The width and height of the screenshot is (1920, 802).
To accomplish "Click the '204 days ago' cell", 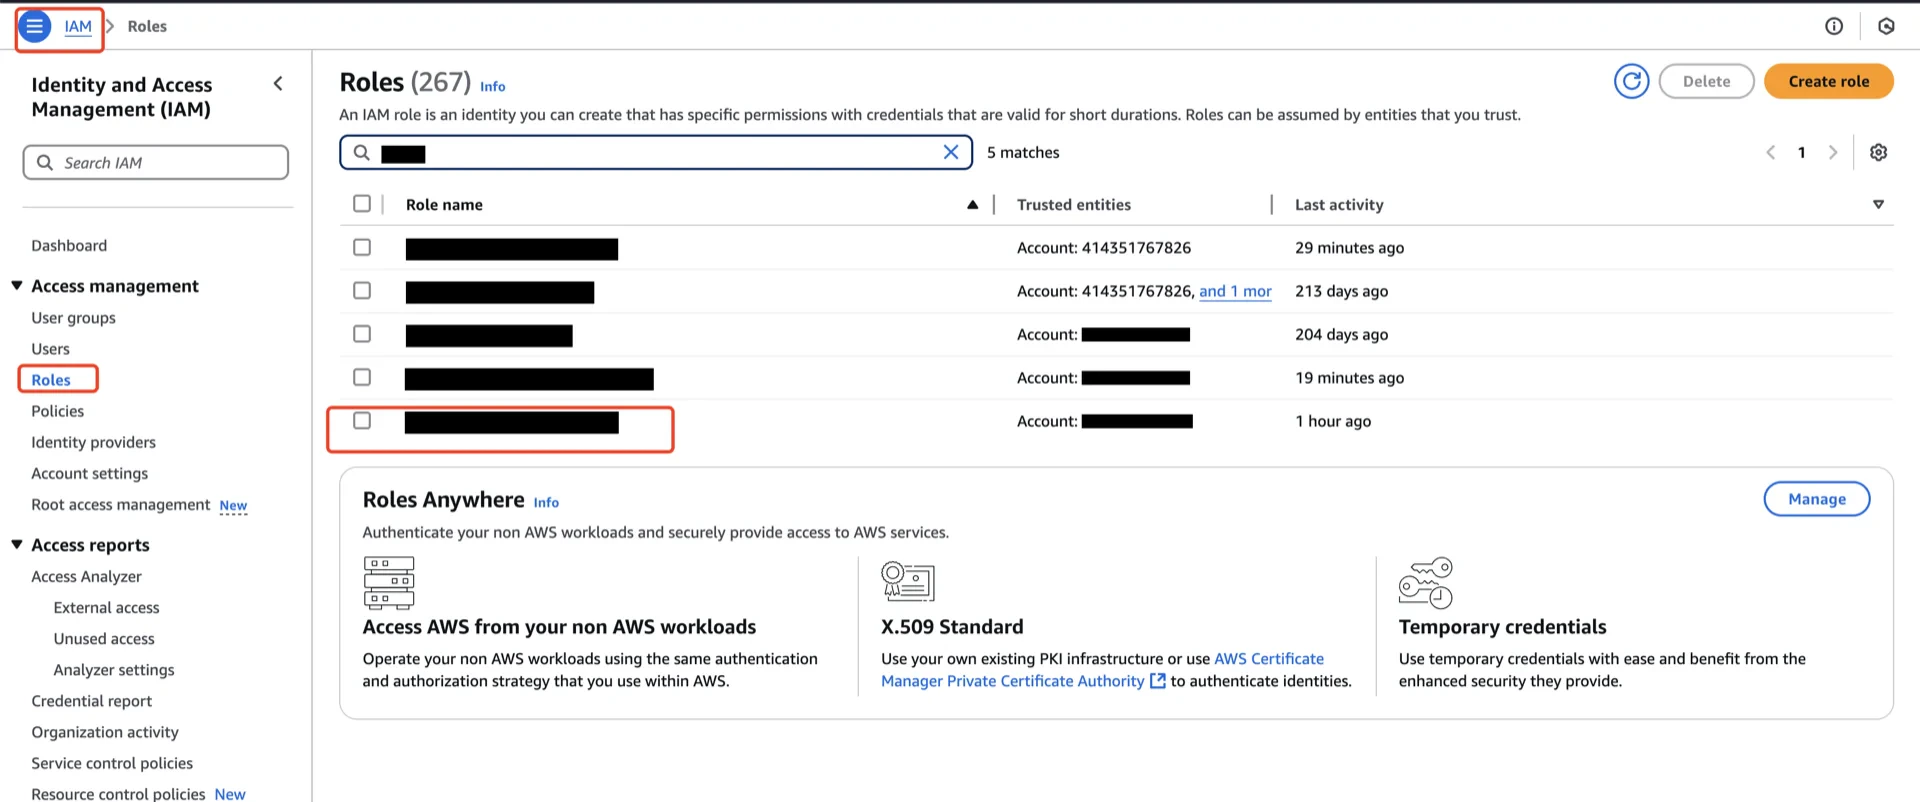I will pos(1341,334).
